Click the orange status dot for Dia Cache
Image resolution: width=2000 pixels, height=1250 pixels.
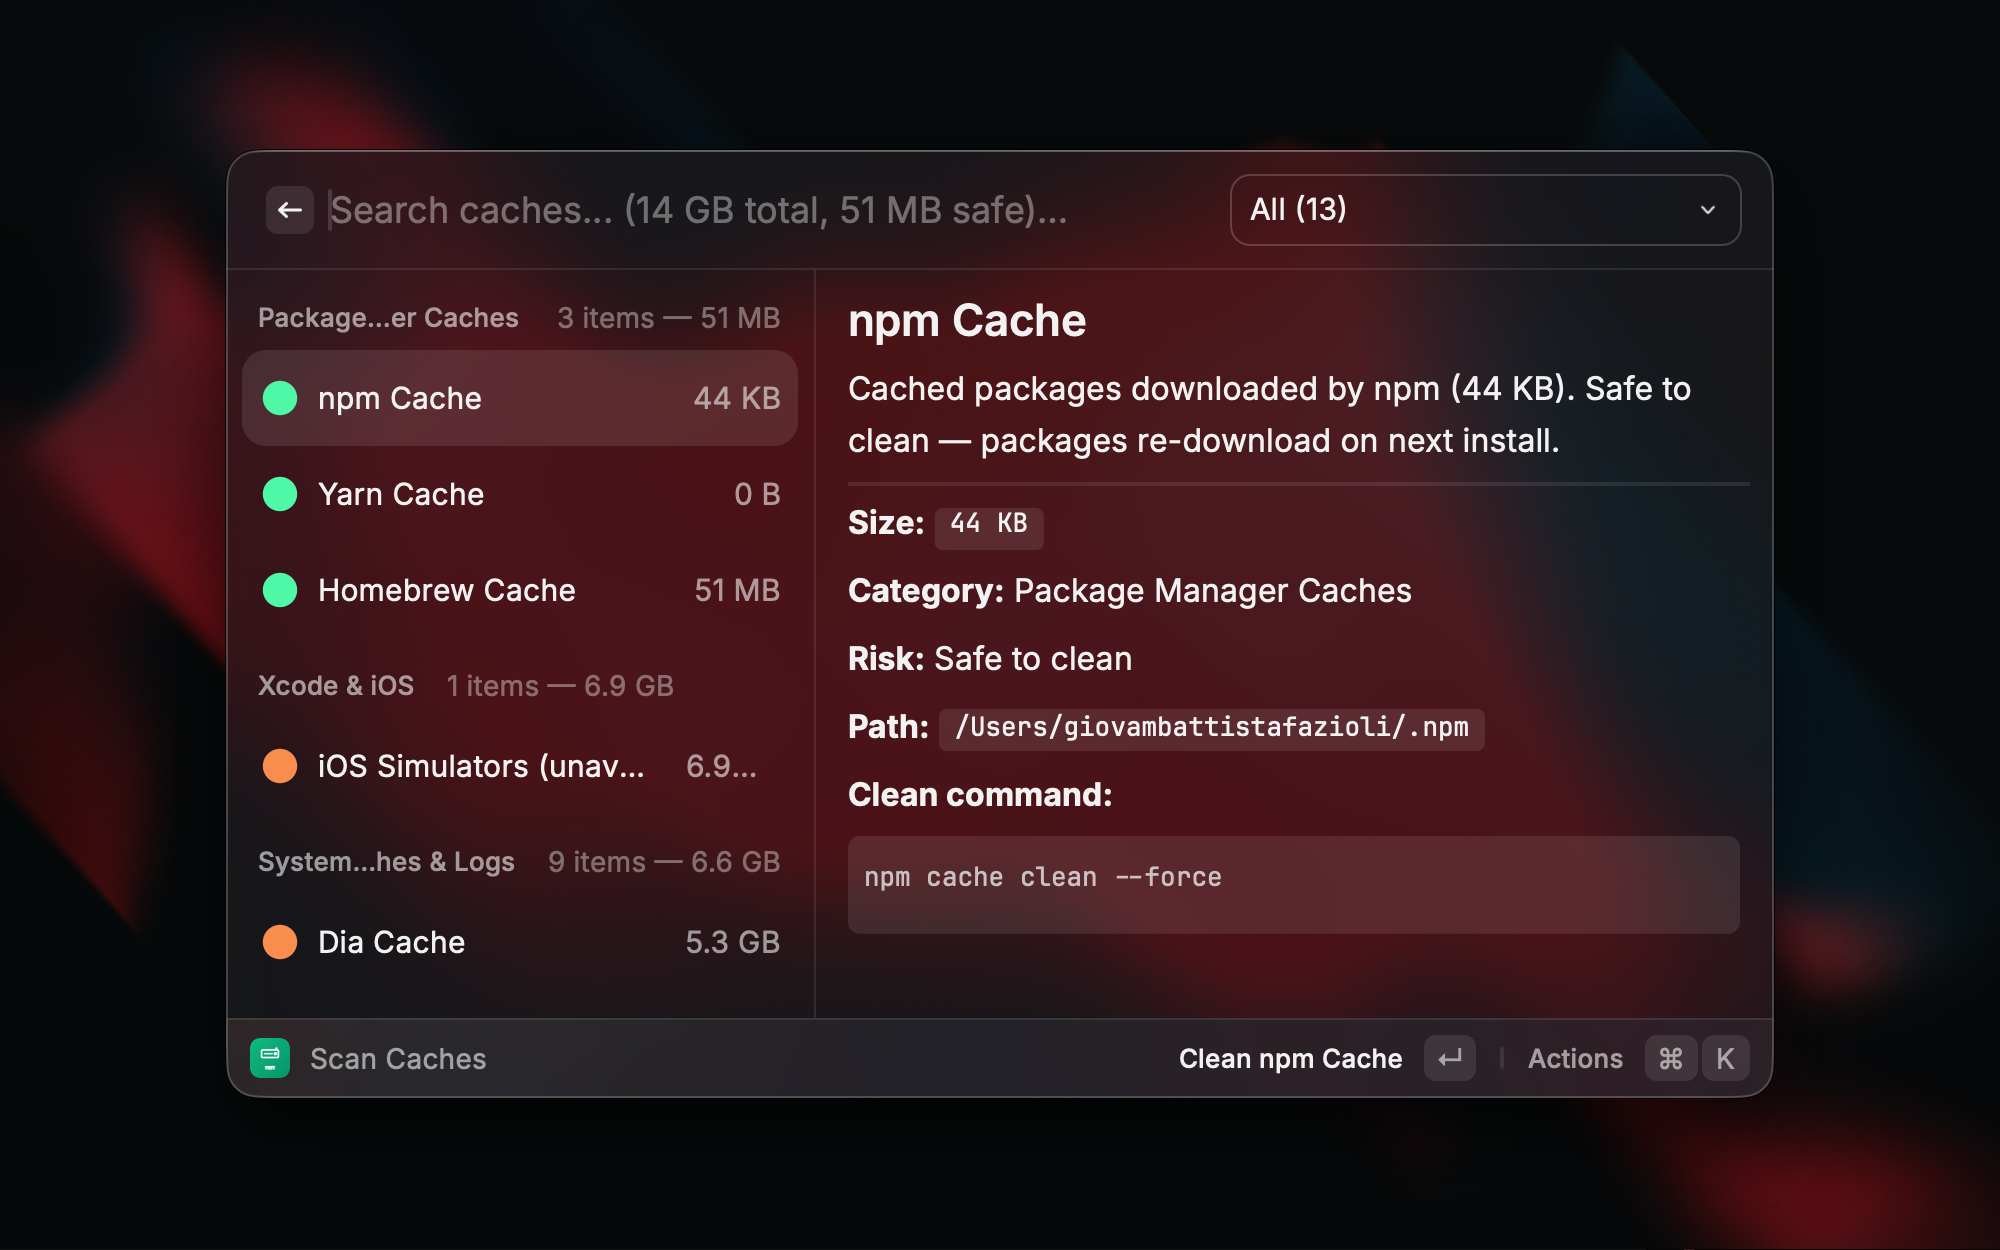tap(280, 942)
